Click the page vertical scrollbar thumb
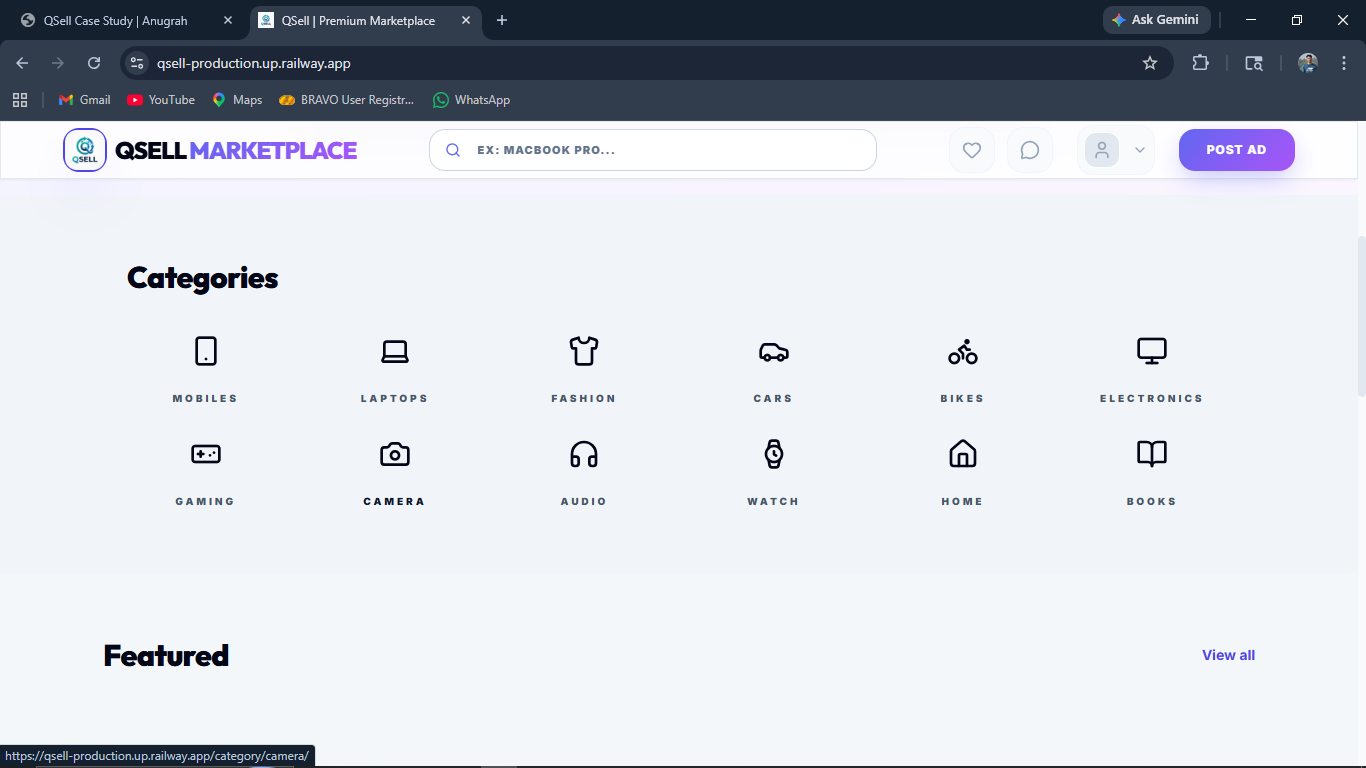Viewport: 1366px width, 768px height. point(1360,315)
